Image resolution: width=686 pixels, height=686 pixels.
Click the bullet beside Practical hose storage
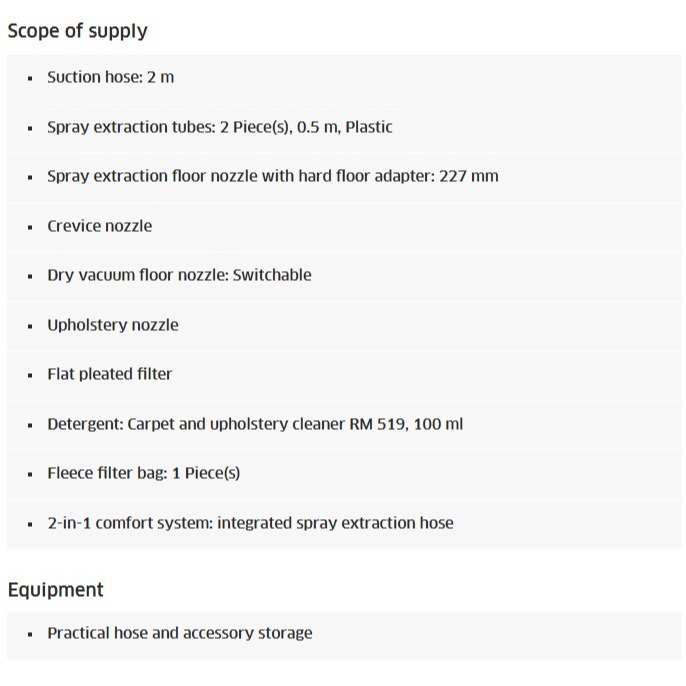tap(30, 634)
